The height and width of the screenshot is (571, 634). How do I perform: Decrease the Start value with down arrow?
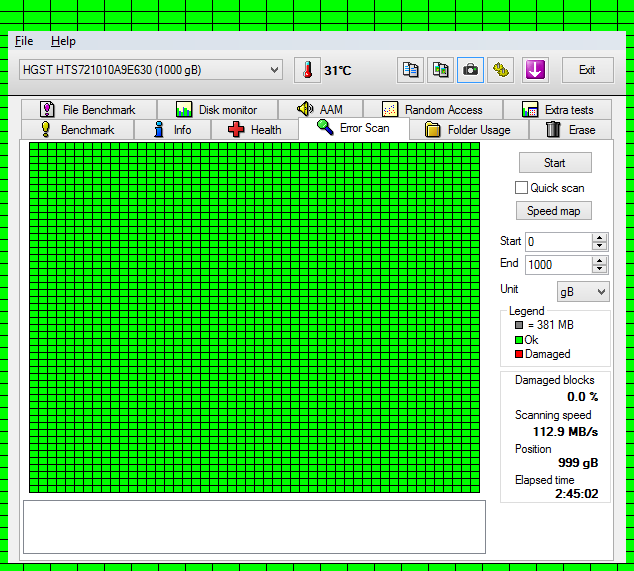tap(600, 246)
